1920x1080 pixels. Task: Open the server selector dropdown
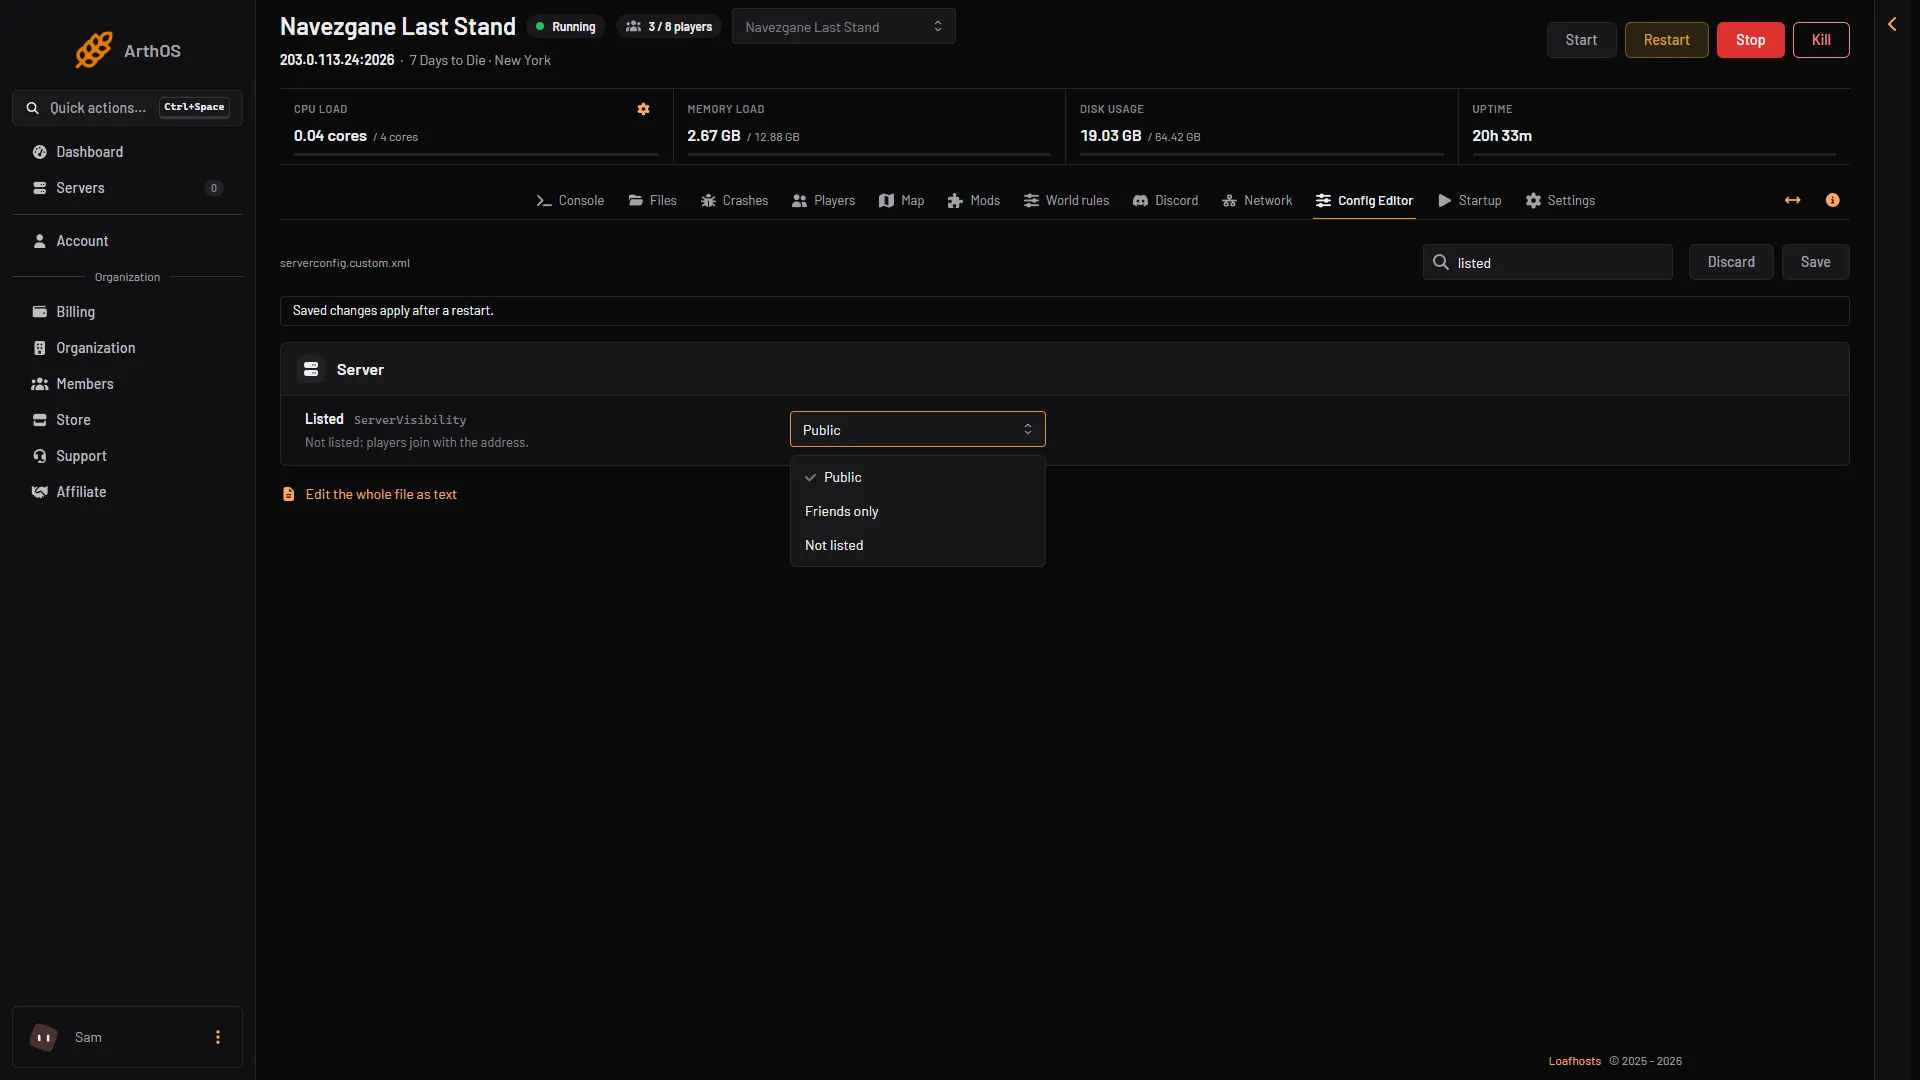[843, 26]
